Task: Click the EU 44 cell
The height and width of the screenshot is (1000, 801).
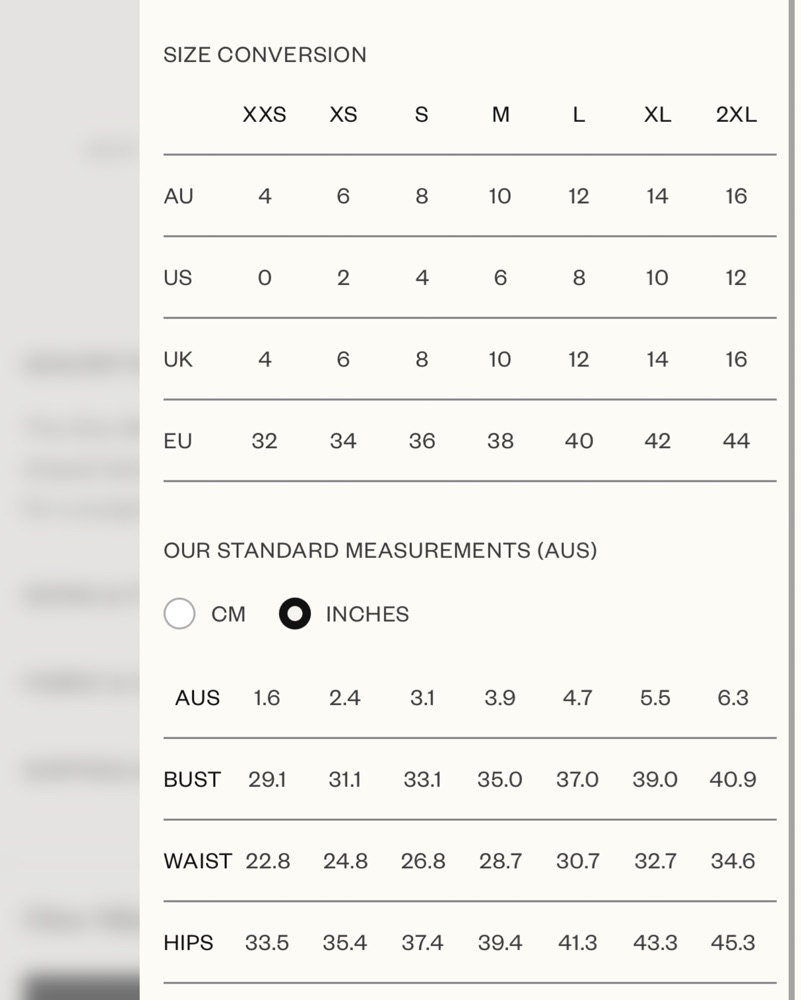Action: click(736, 441)
